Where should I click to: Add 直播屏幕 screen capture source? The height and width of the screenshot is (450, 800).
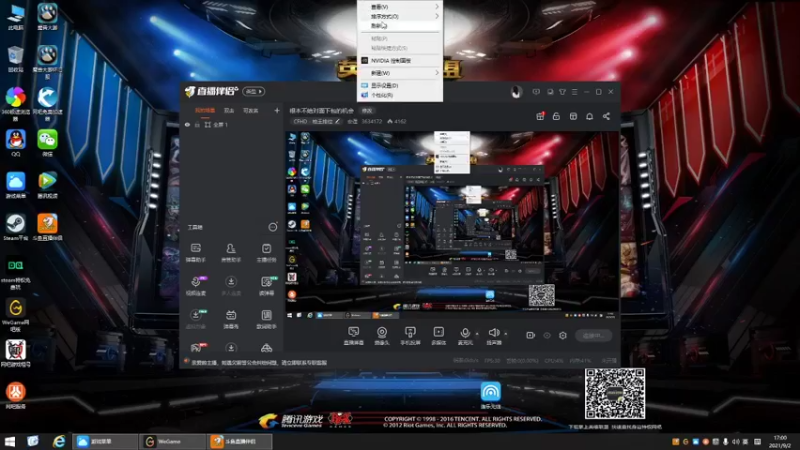tap(354, 336)
